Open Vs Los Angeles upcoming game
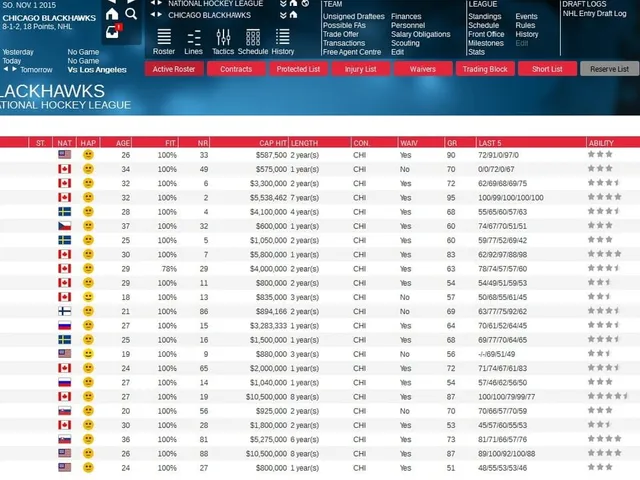 (97, 70)
